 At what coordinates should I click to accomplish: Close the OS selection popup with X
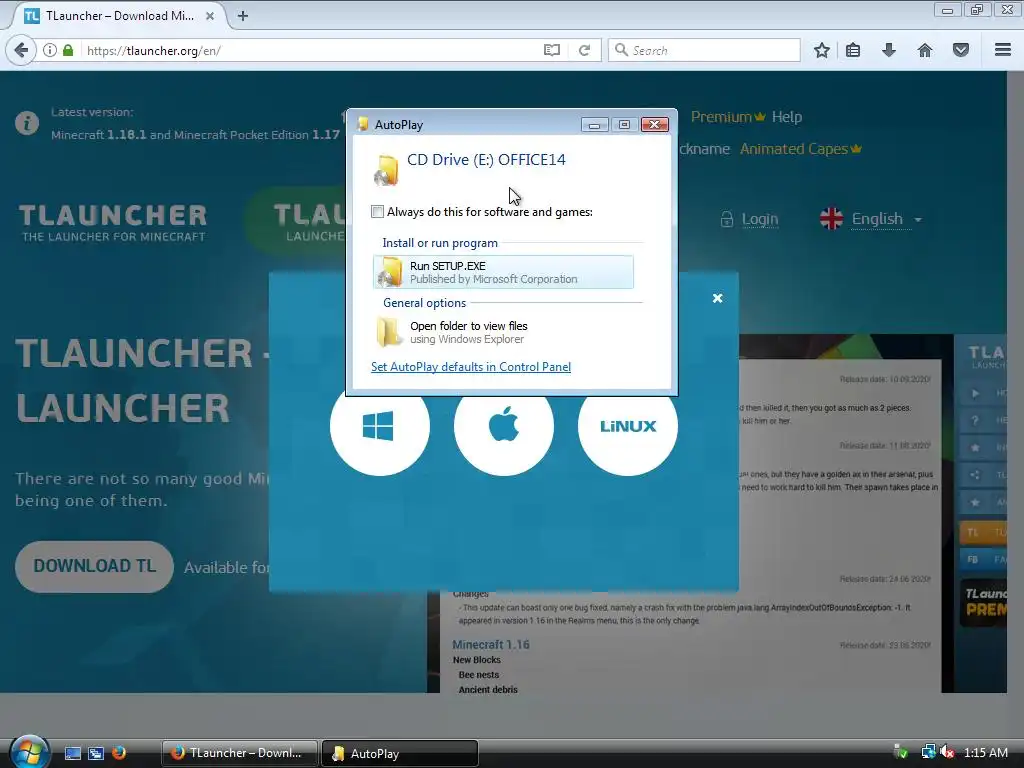[718, 298]
